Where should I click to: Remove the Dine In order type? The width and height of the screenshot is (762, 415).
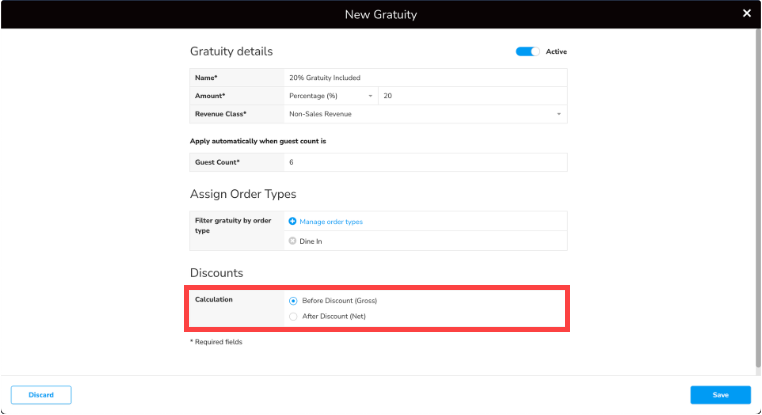[293, 240]
